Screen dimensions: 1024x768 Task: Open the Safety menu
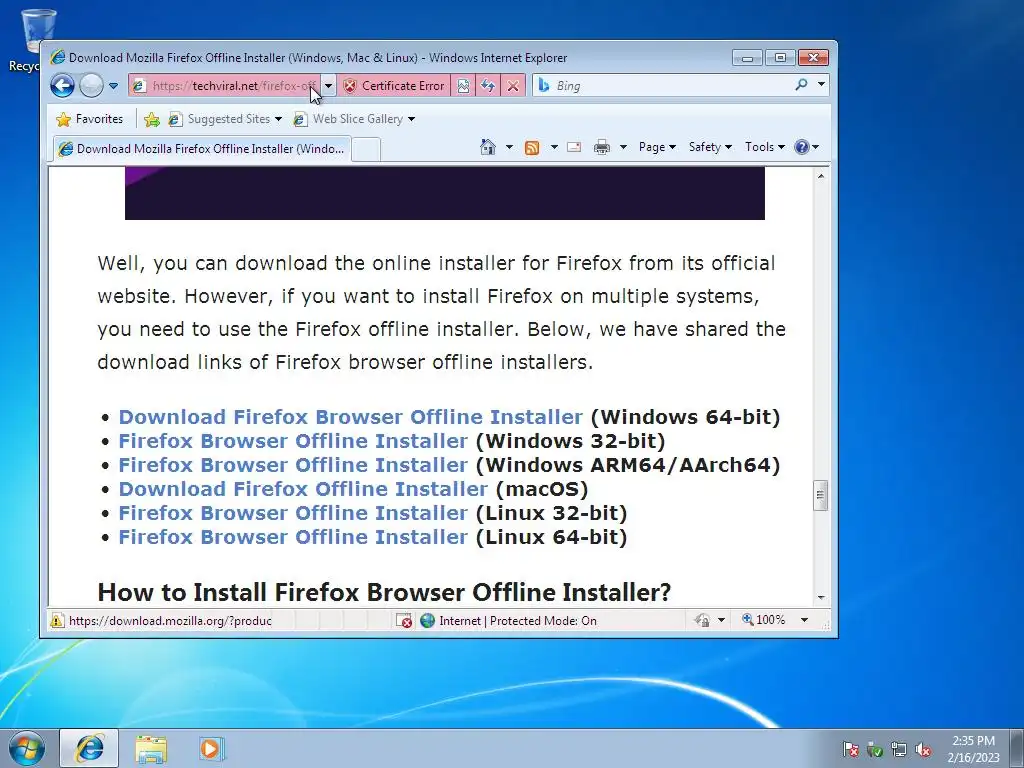click(x=711, y=147)
